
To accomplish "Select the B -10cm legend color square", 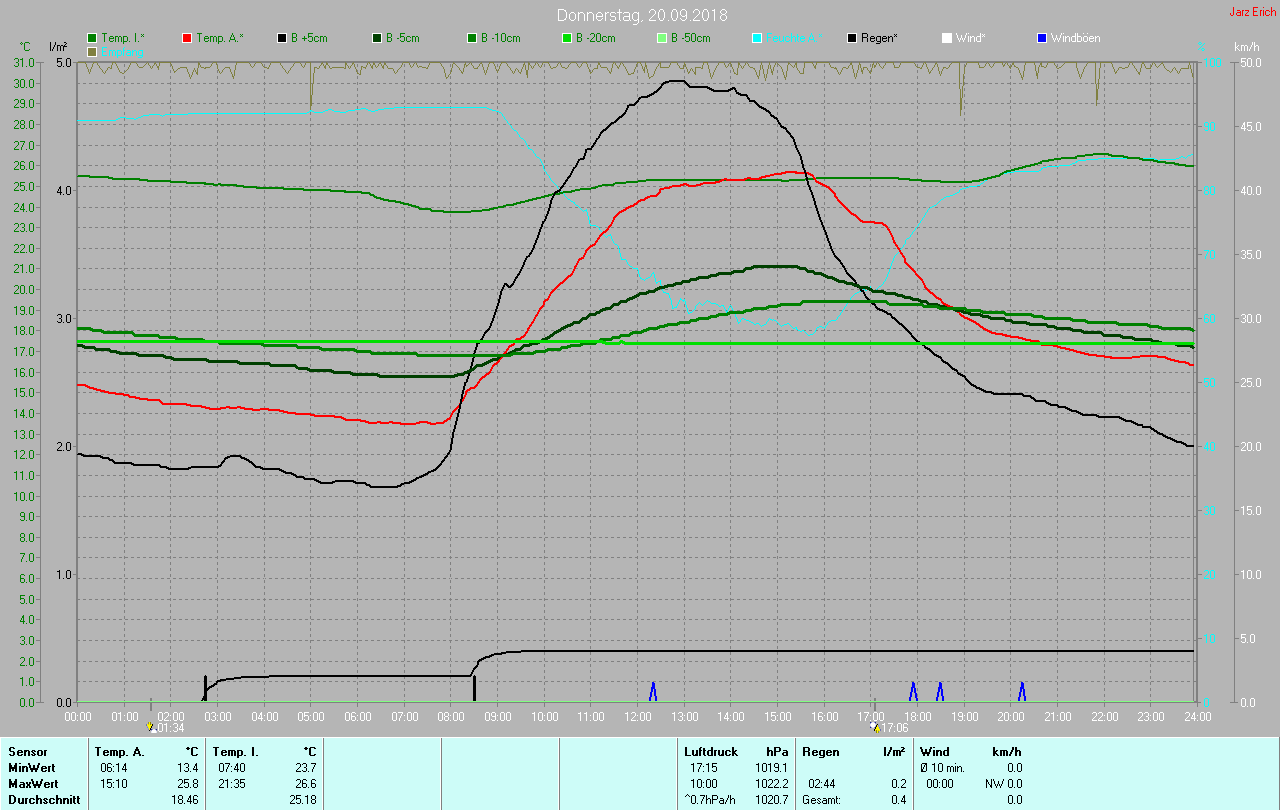I will pyautogui.click(x=471, y=38).
